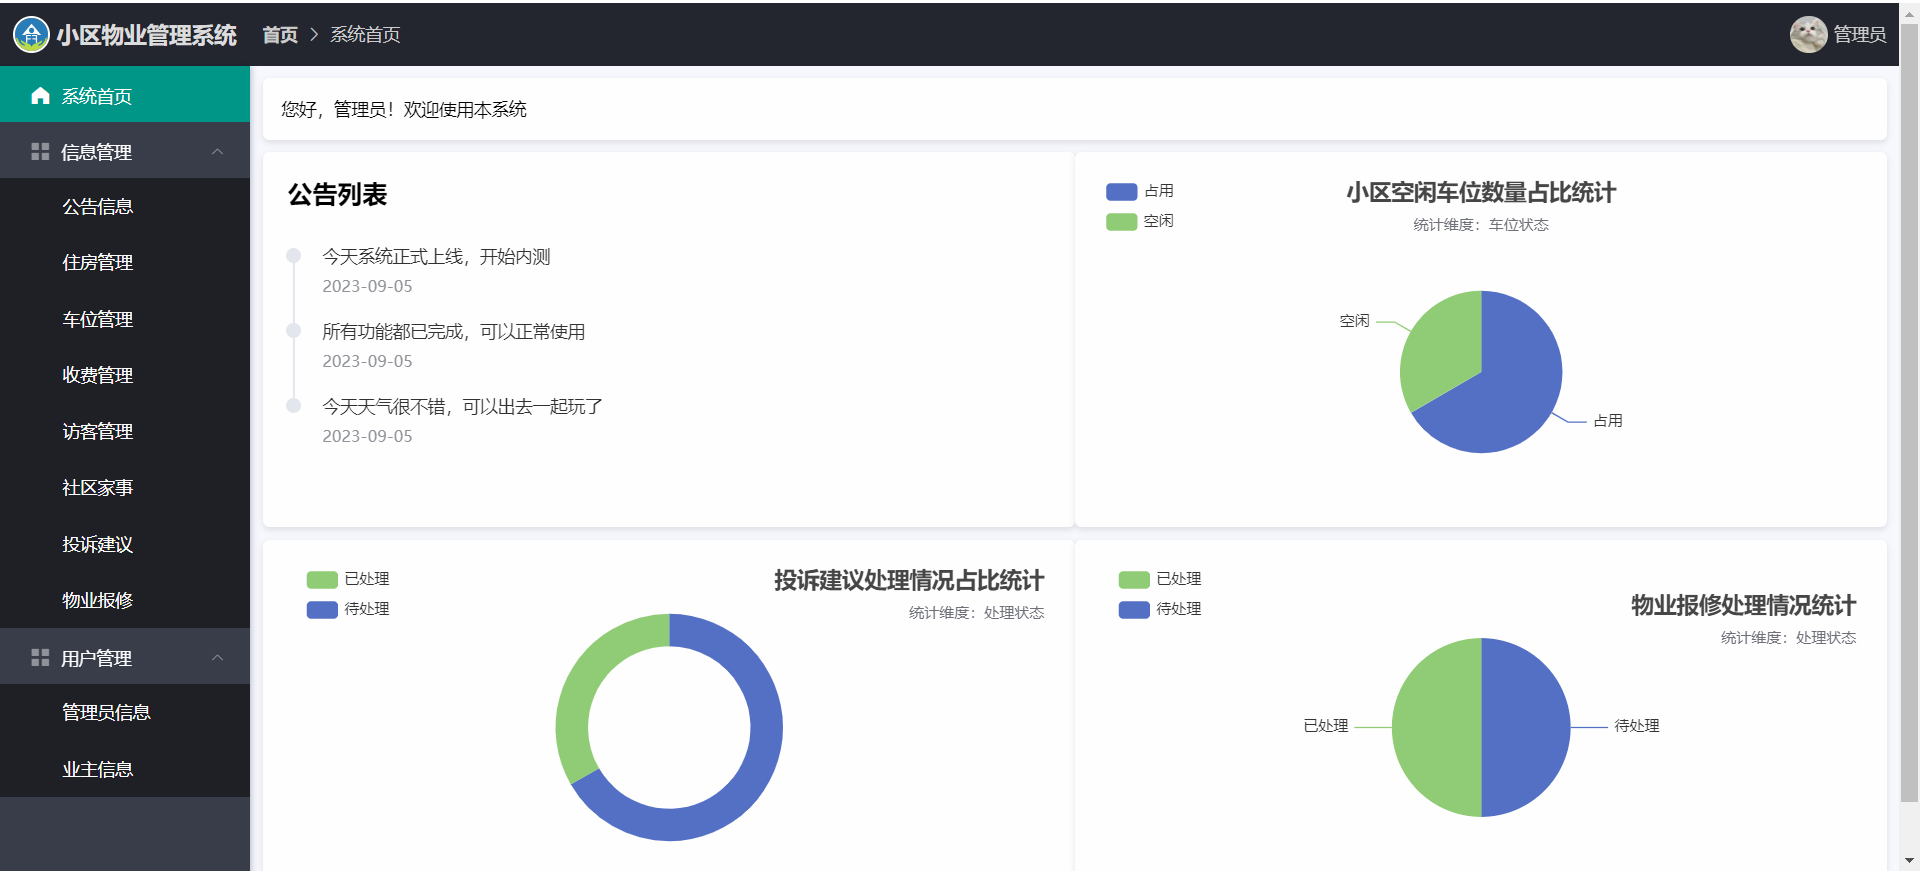Click the 首页 breadcrumb link
Image resolution: width=1920 pixels, height=871 pixels.
[x=280, y=35]
